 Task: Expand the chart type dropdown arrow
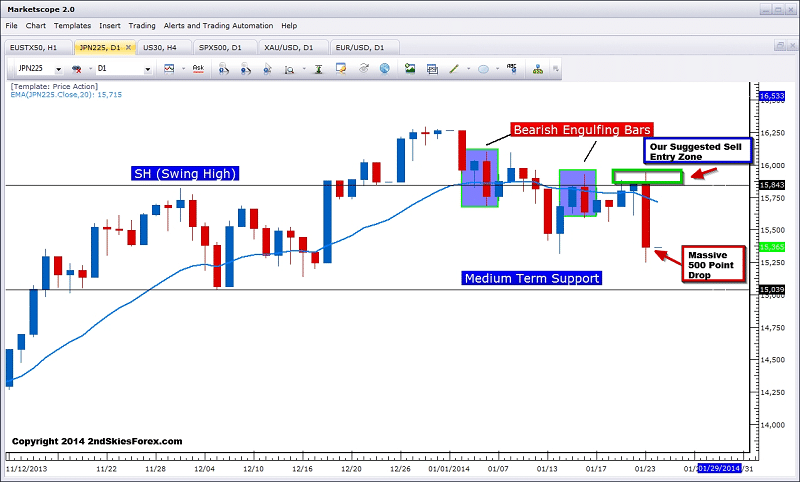click(183, 69)
